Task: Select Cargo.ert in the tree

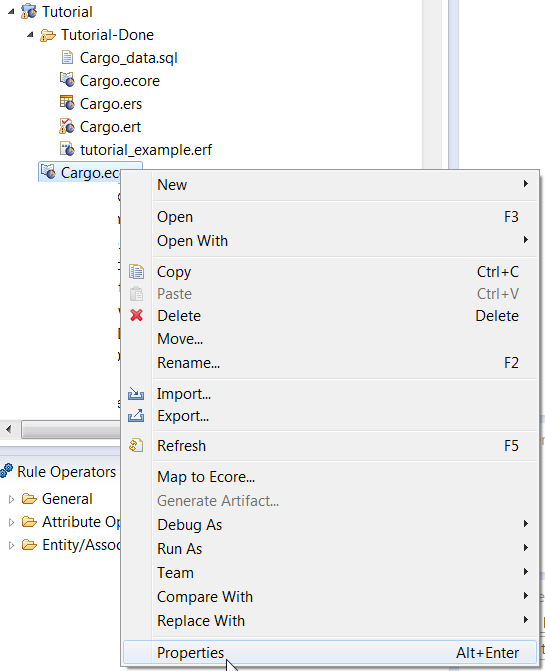Action: pos(110,127)
